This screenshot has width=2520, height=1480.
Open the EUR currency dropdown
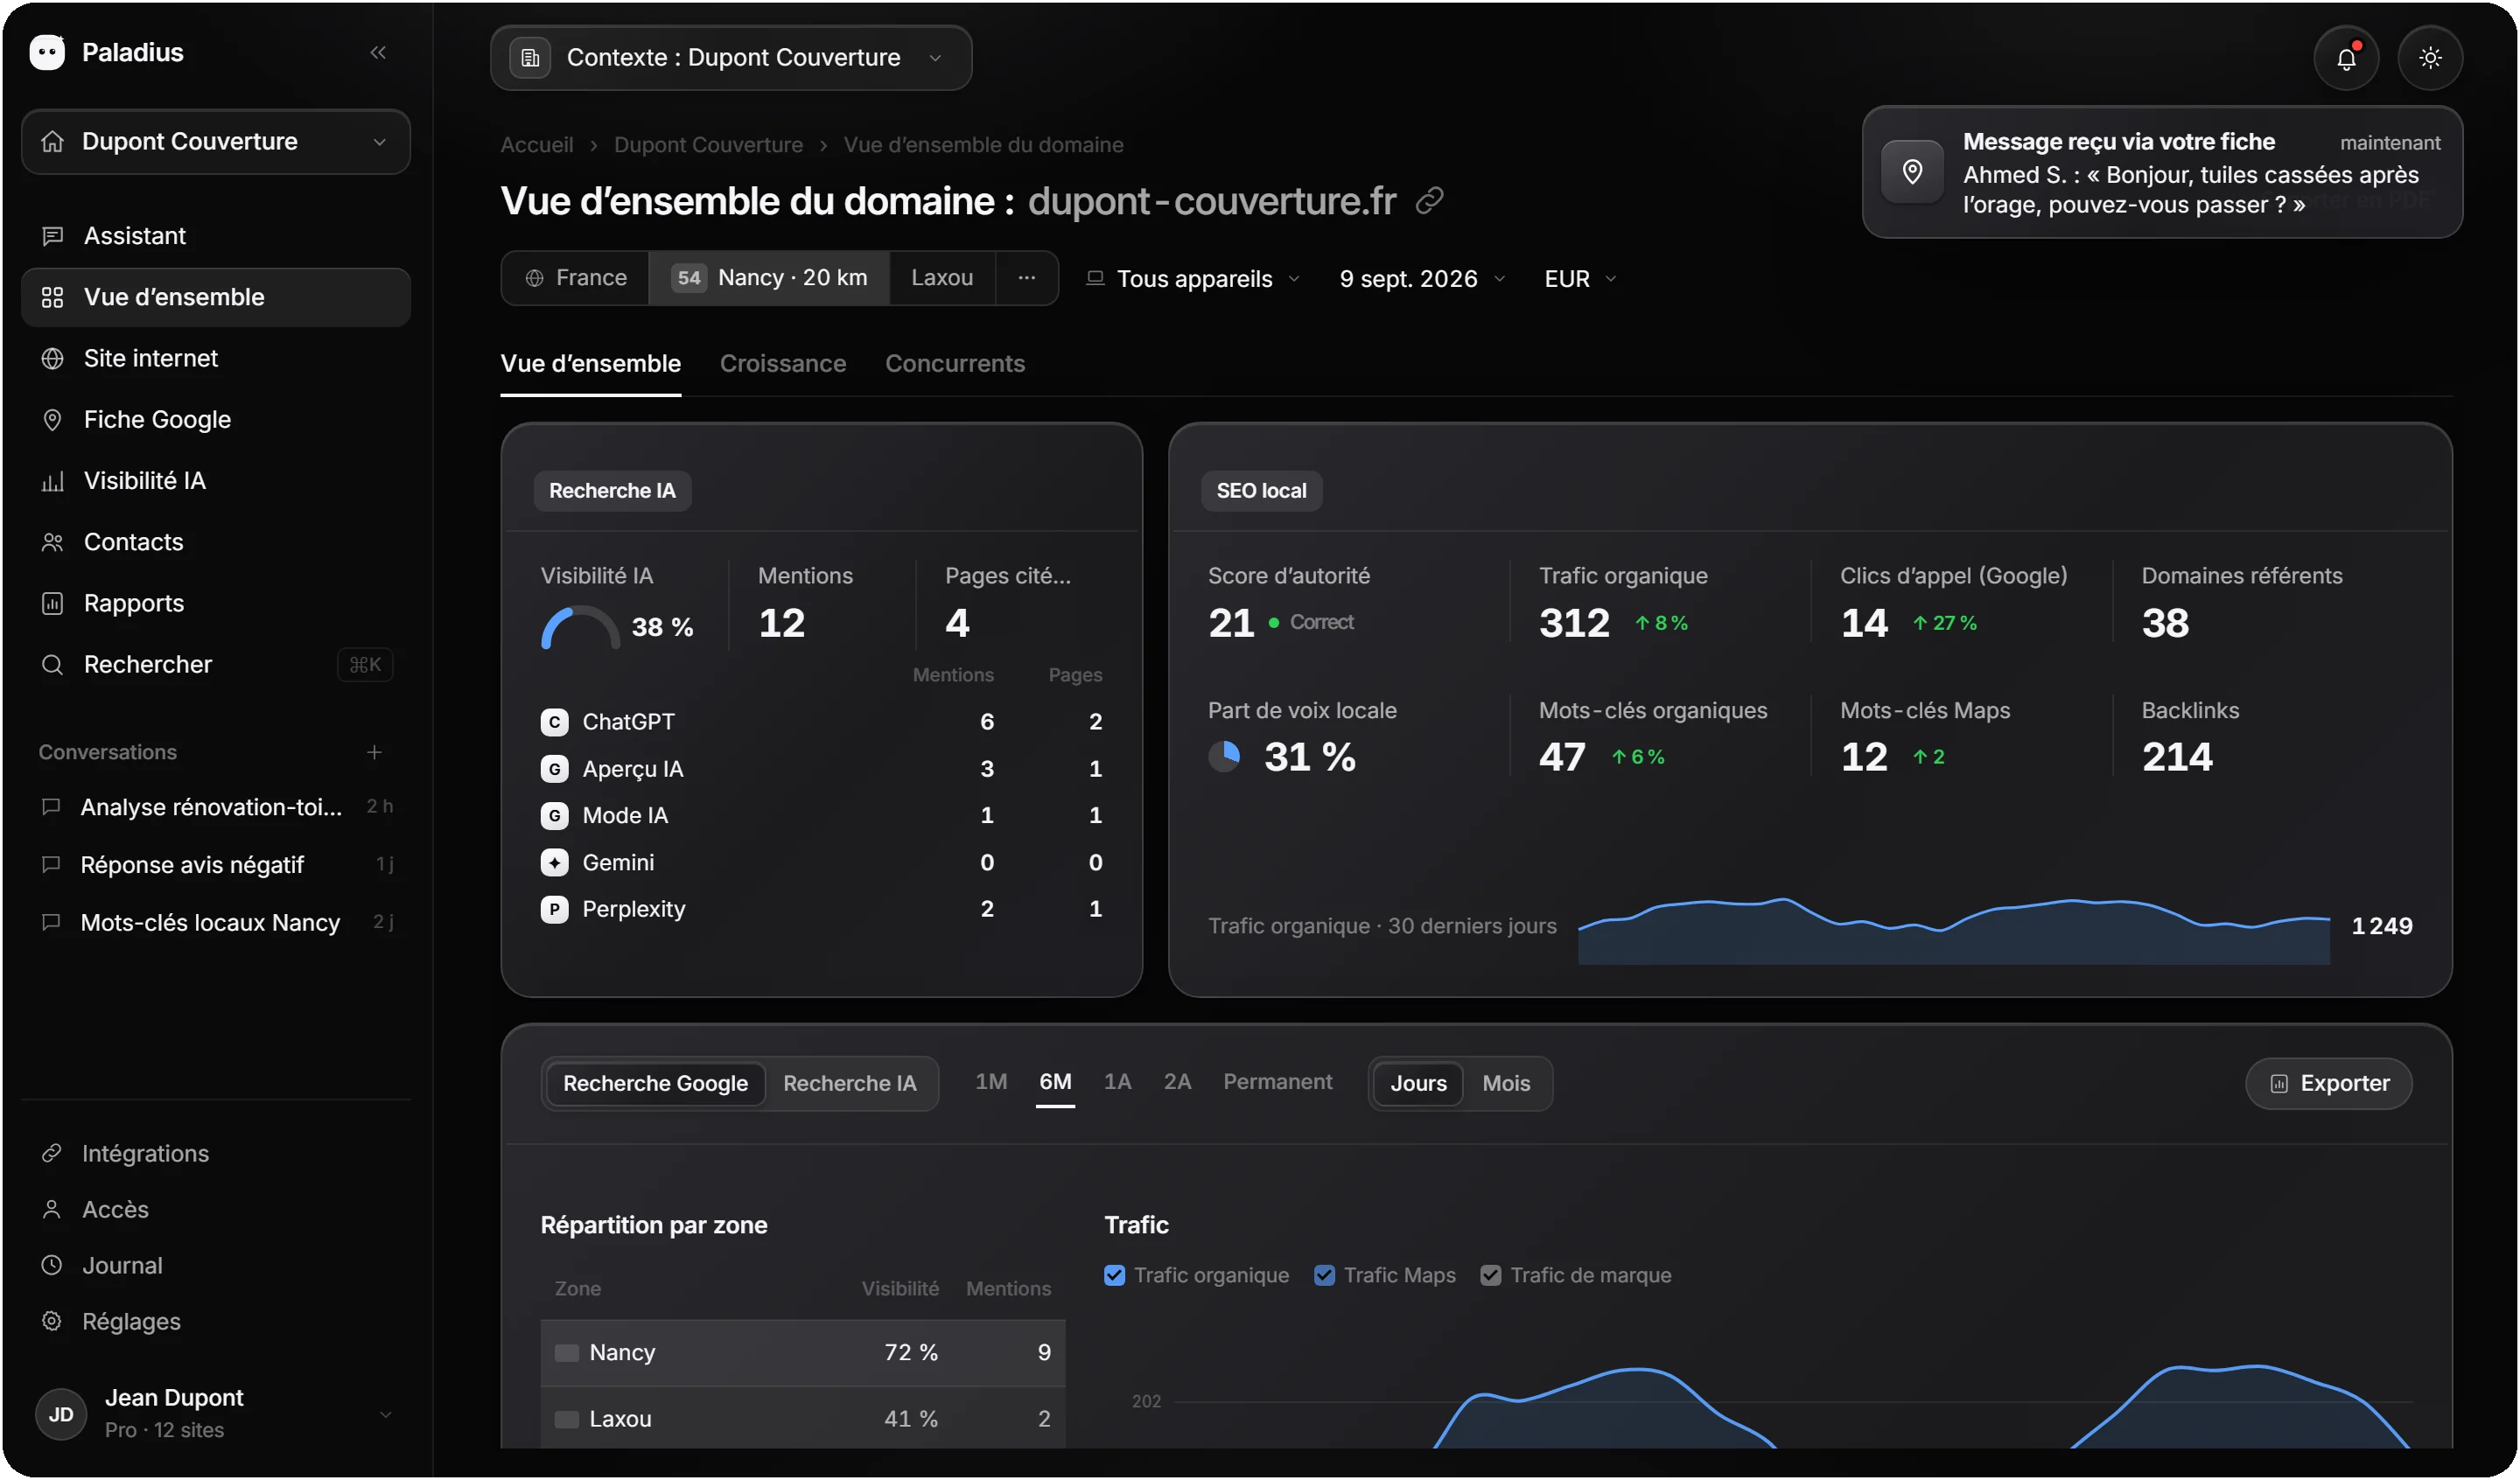(1580, 279)
